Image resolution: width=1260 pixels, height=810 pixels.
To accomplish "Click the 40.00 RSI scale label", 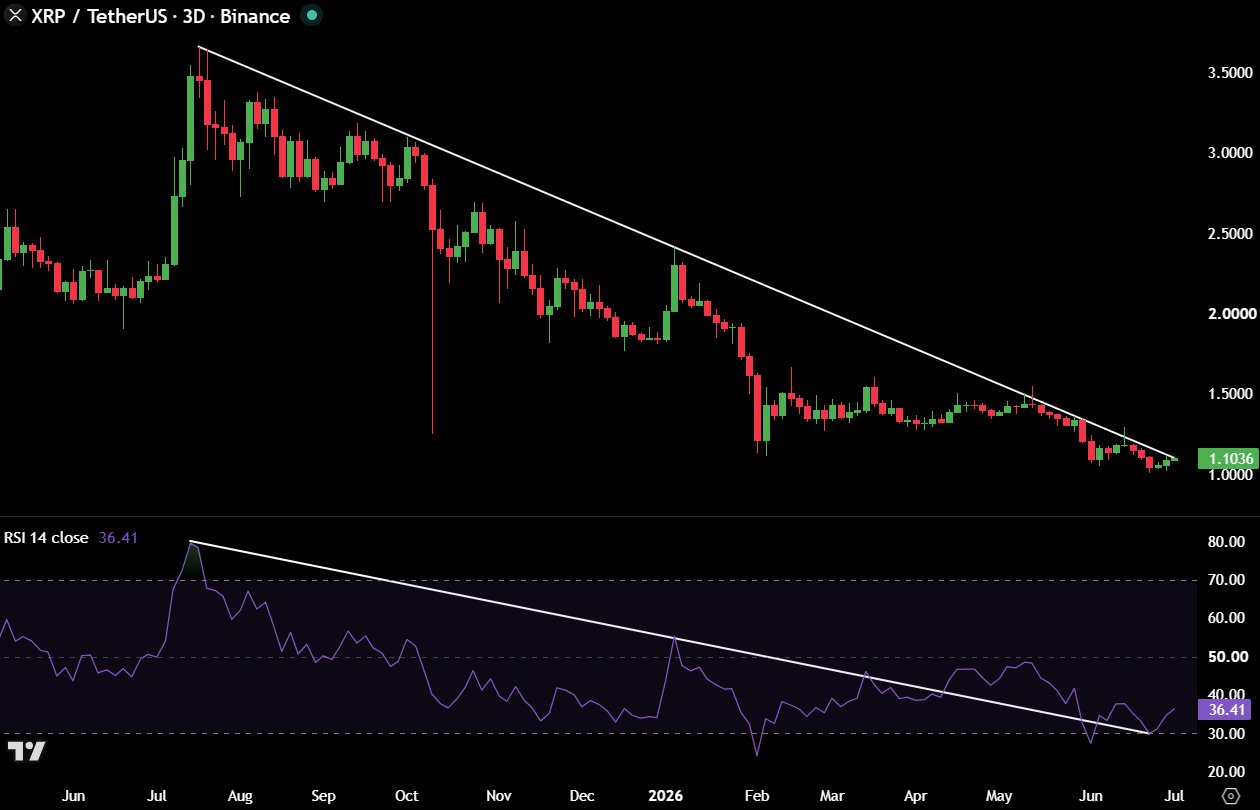I will click(1227, 695).
